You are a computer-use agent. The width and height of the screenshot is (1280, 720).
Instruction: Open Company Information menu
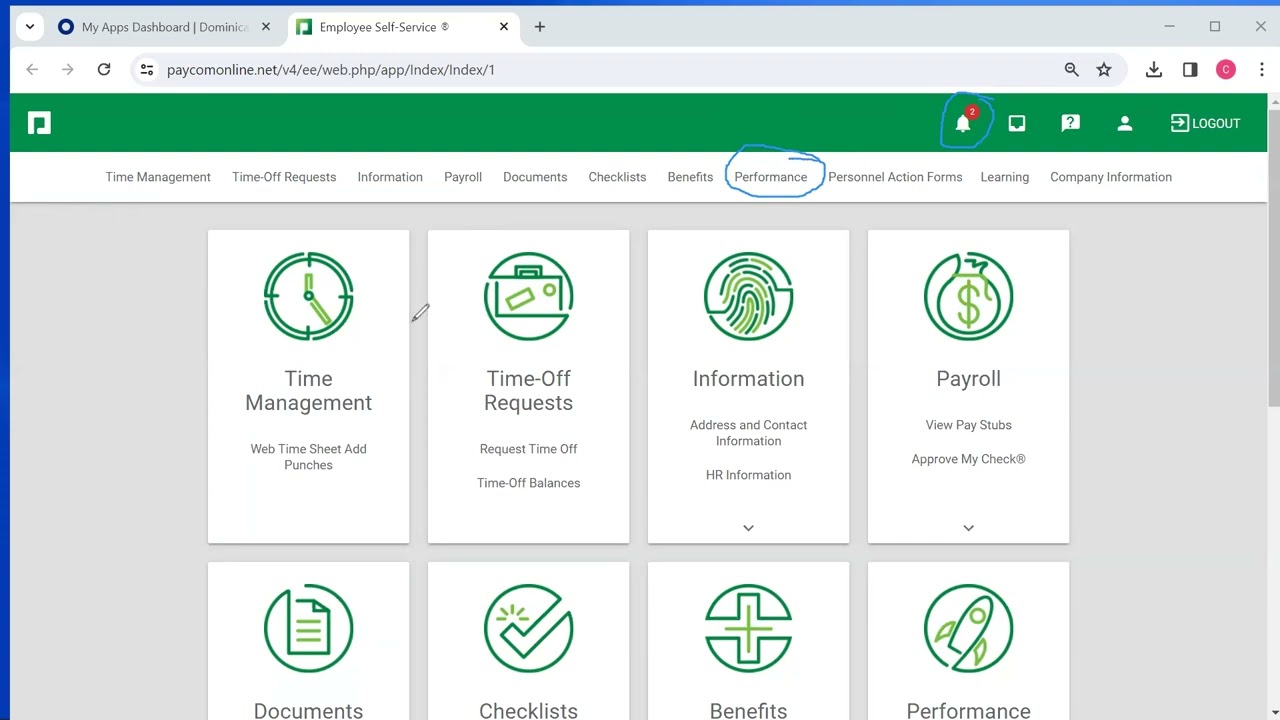point(1111,177)
